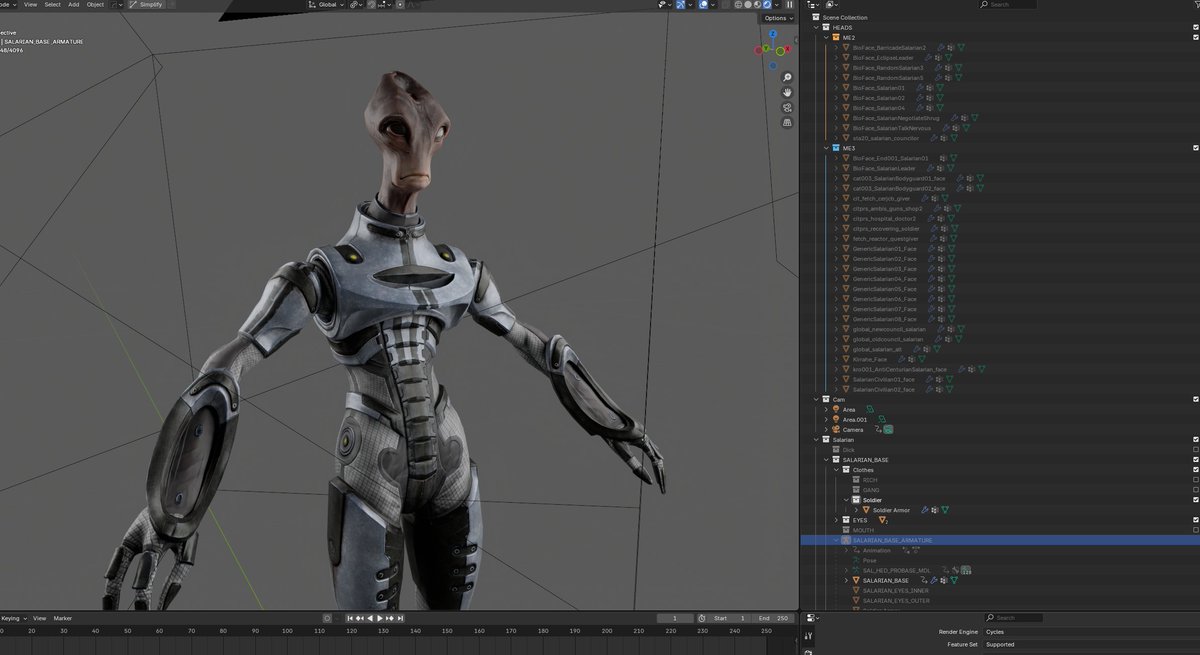Jump to previous keyframe
Image resolution: width=1200 pixels, height=655 pixels.
[359, 618]
